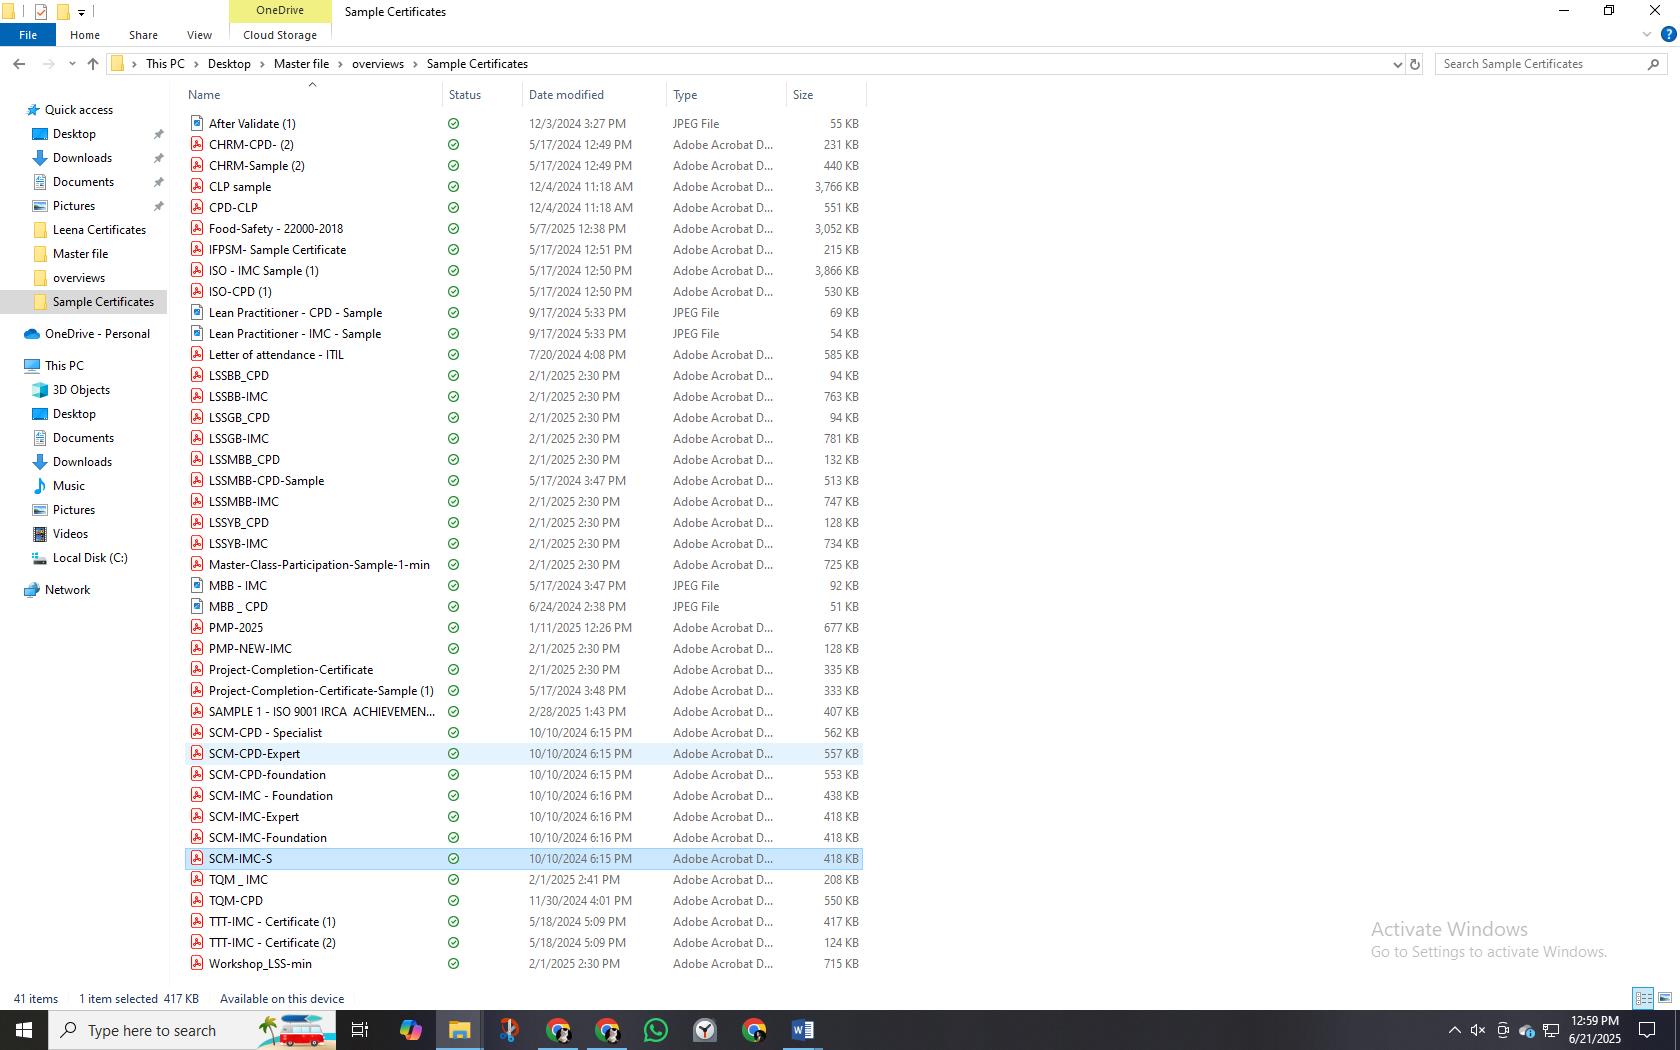The image size is (1680, 1050).
Task: Click the OneDrive - Personal cloud icon
Action: click(x=32, y=334)
